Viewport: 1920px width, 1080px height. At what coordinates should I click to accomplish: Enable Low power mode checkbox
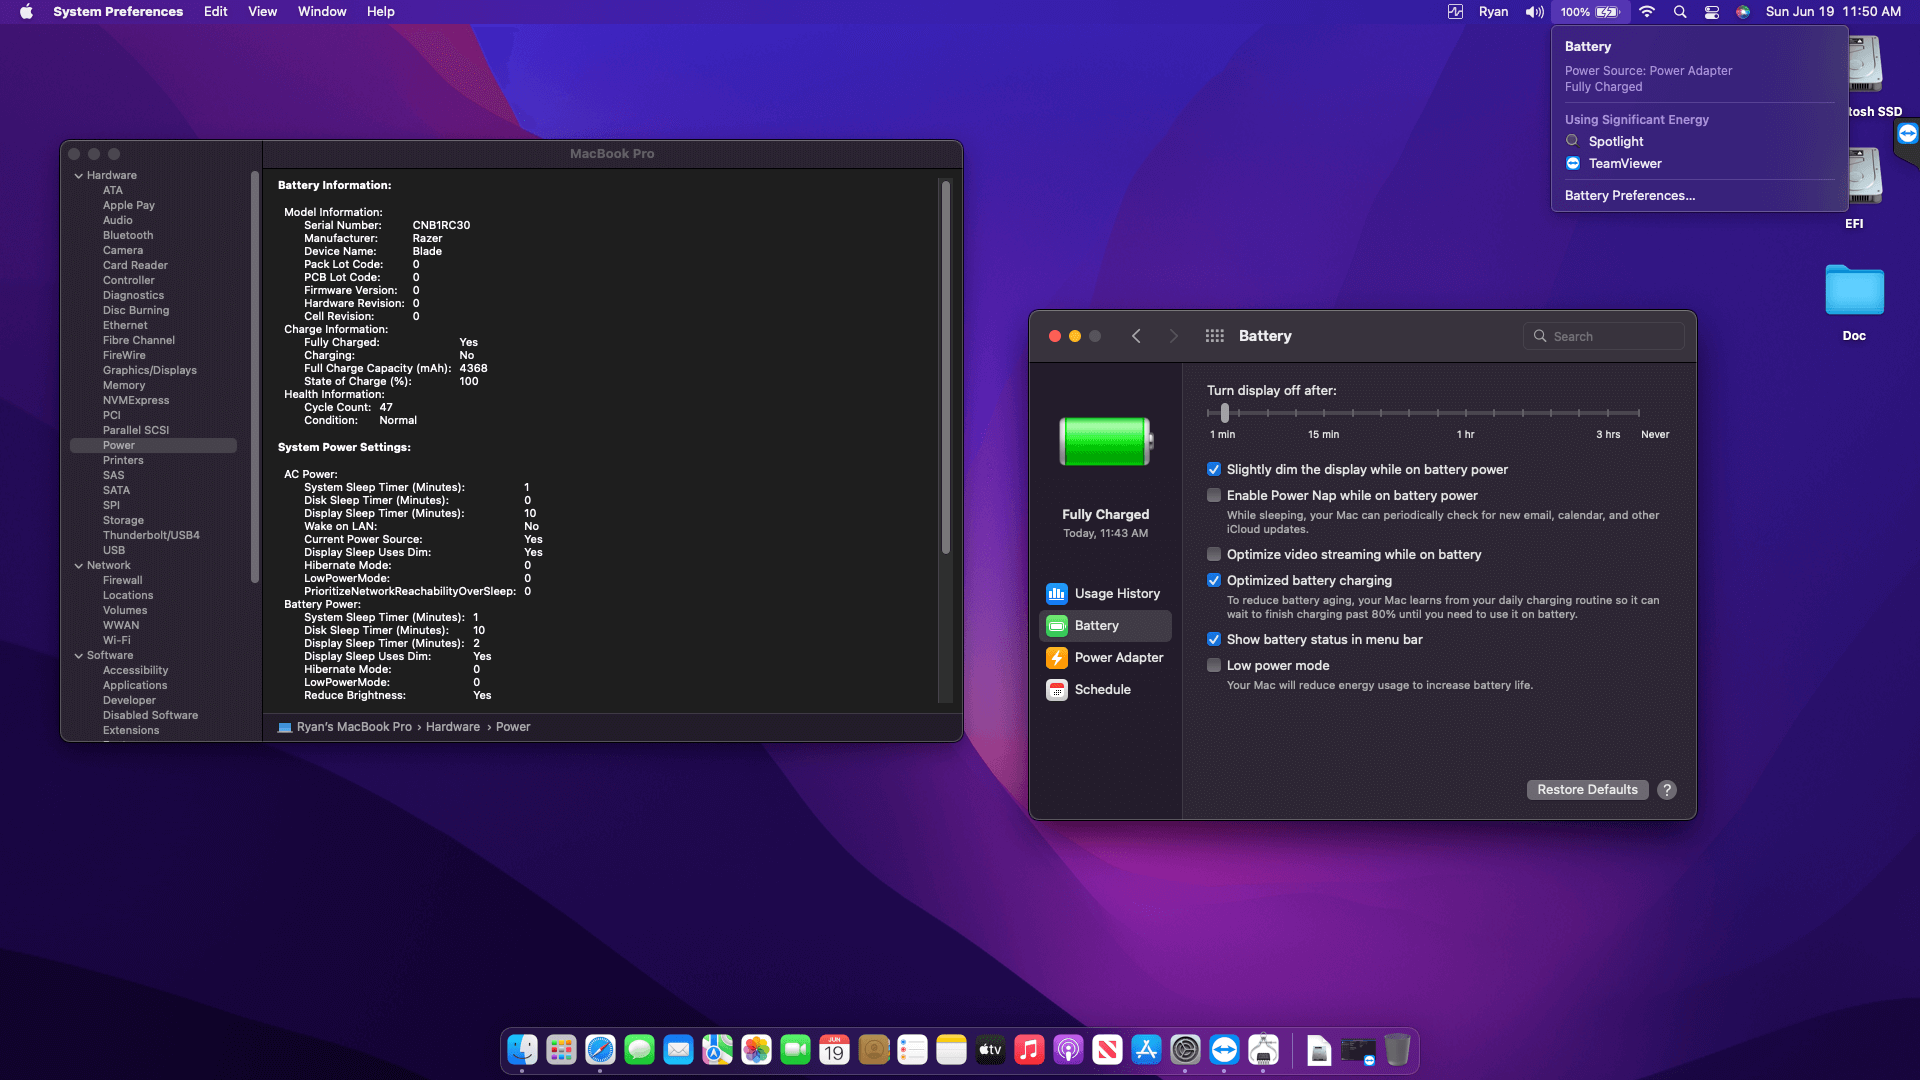click(x=1214, y=666)
